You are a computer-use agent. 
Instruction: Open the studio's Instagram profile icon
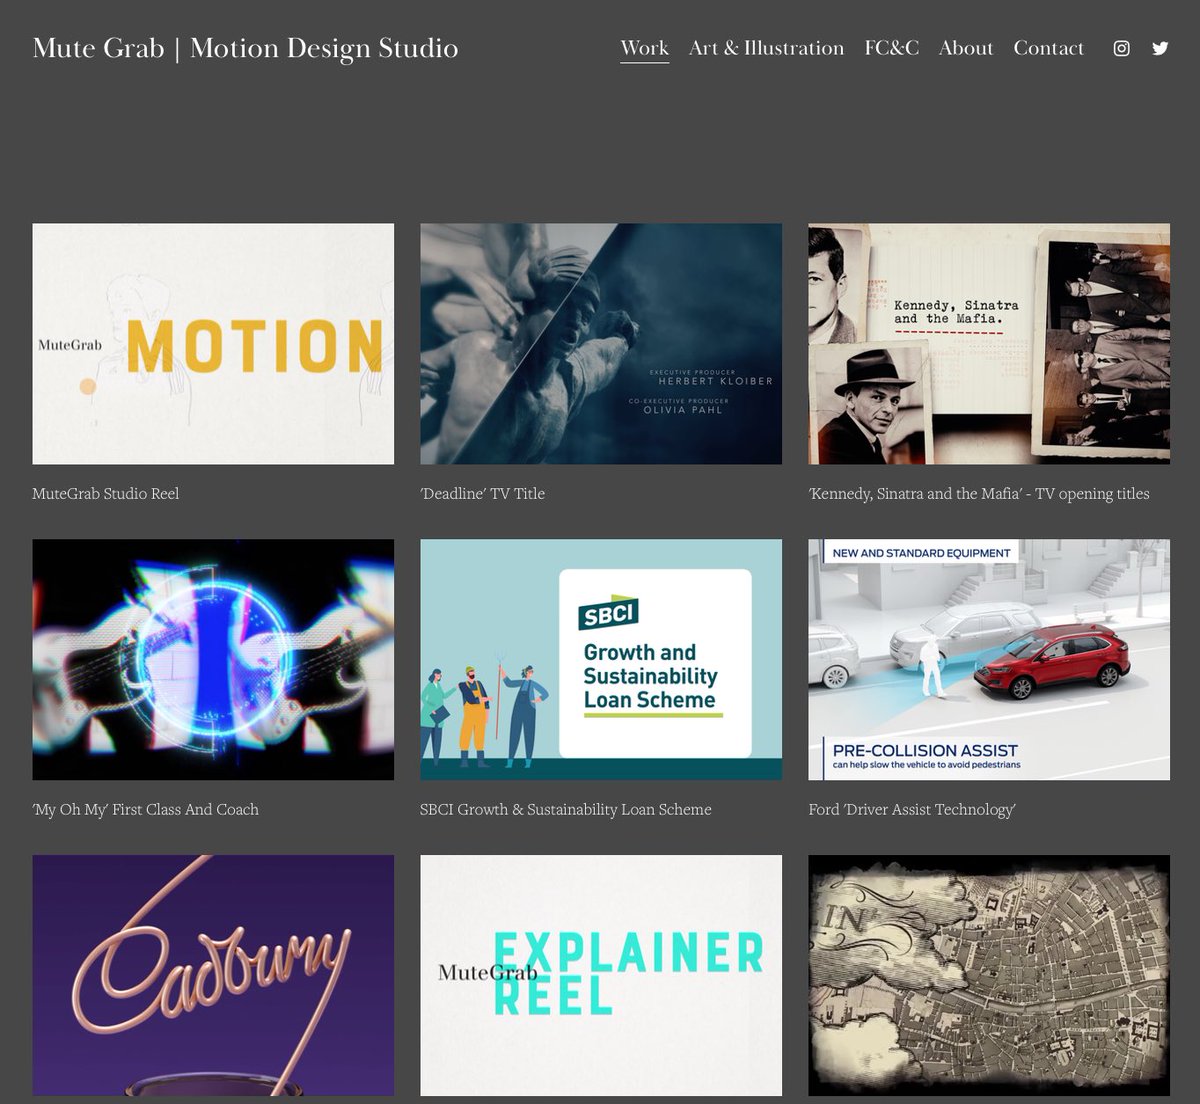(1122, 48)
